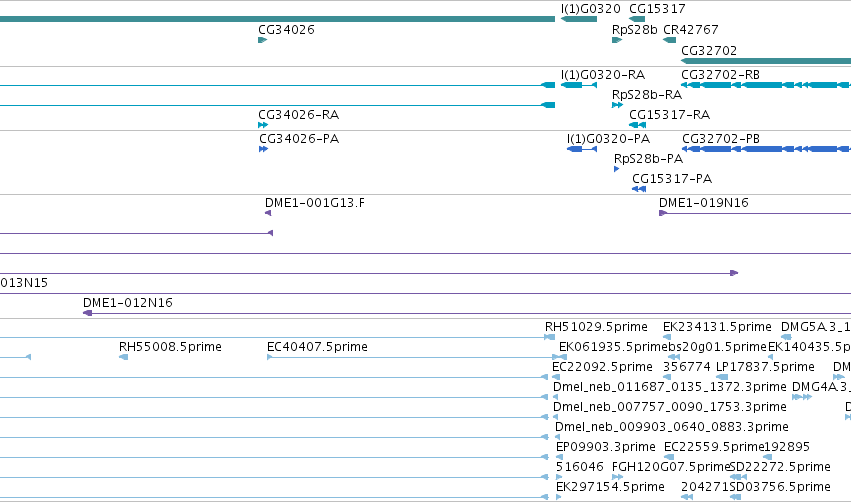Viewport: 851px width, 502px height.
Task: Click the CR42767 gene label
Action: pos(690,29)
